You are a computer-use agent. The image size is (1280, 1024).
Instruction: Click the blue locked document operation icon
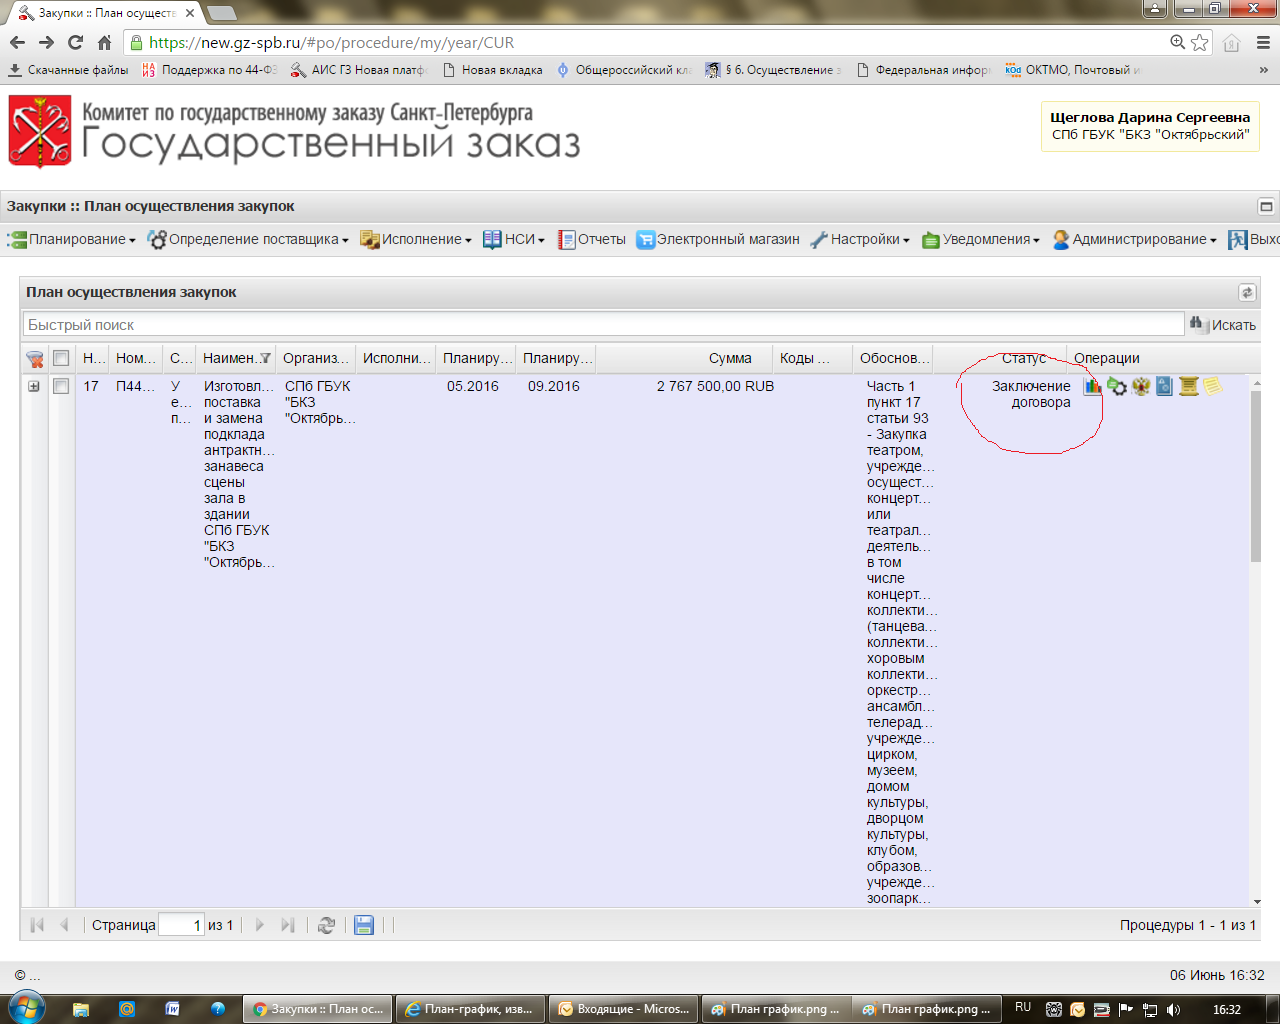point(1164,386)
